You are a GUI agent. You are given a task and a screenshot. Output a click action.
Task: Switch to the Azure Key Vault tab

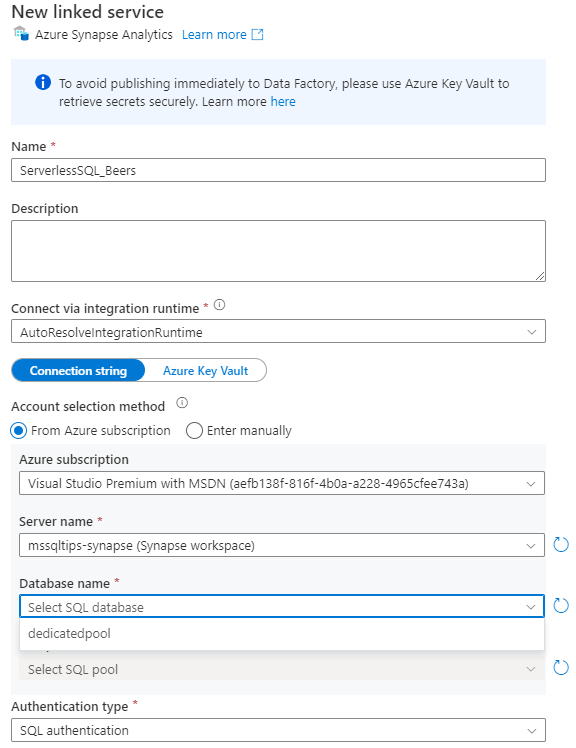pos(206,371)
